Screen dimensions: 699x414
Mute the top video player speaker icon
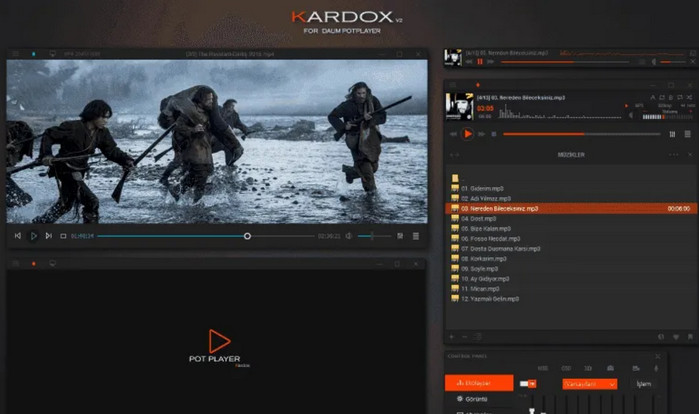tap(349, 236)
